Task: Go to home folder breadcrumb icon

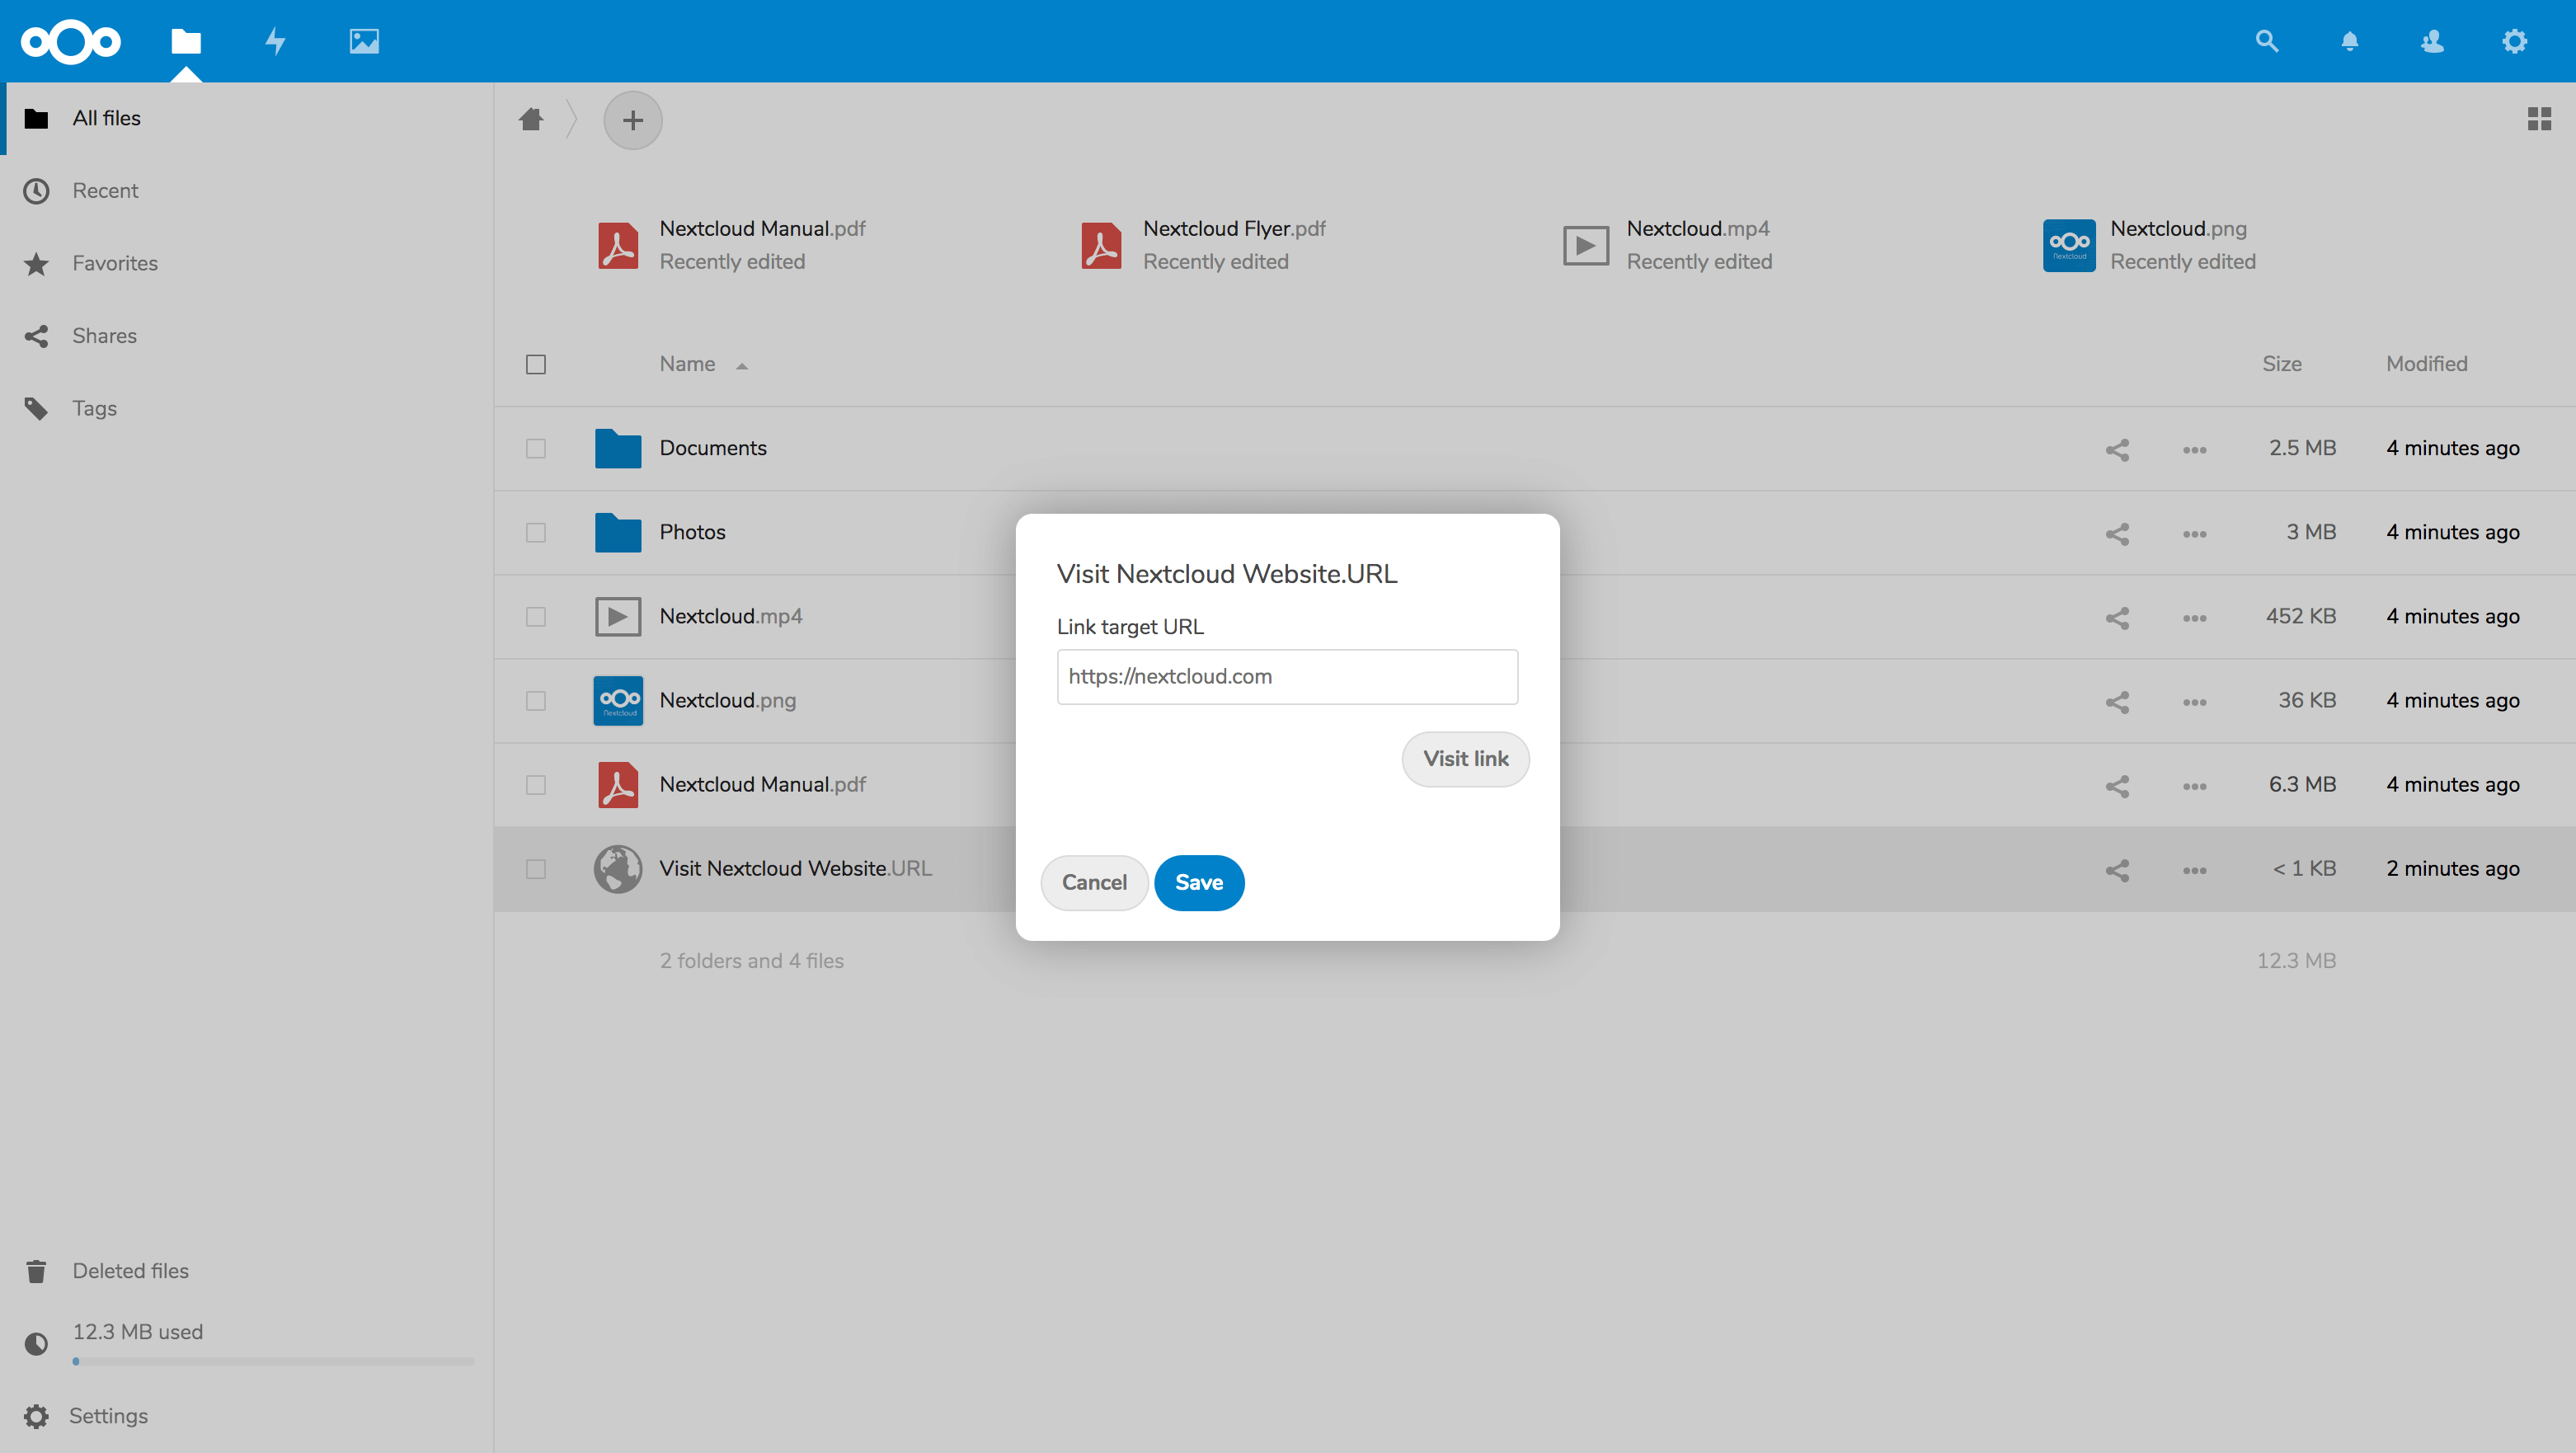Action: (531, 119)
